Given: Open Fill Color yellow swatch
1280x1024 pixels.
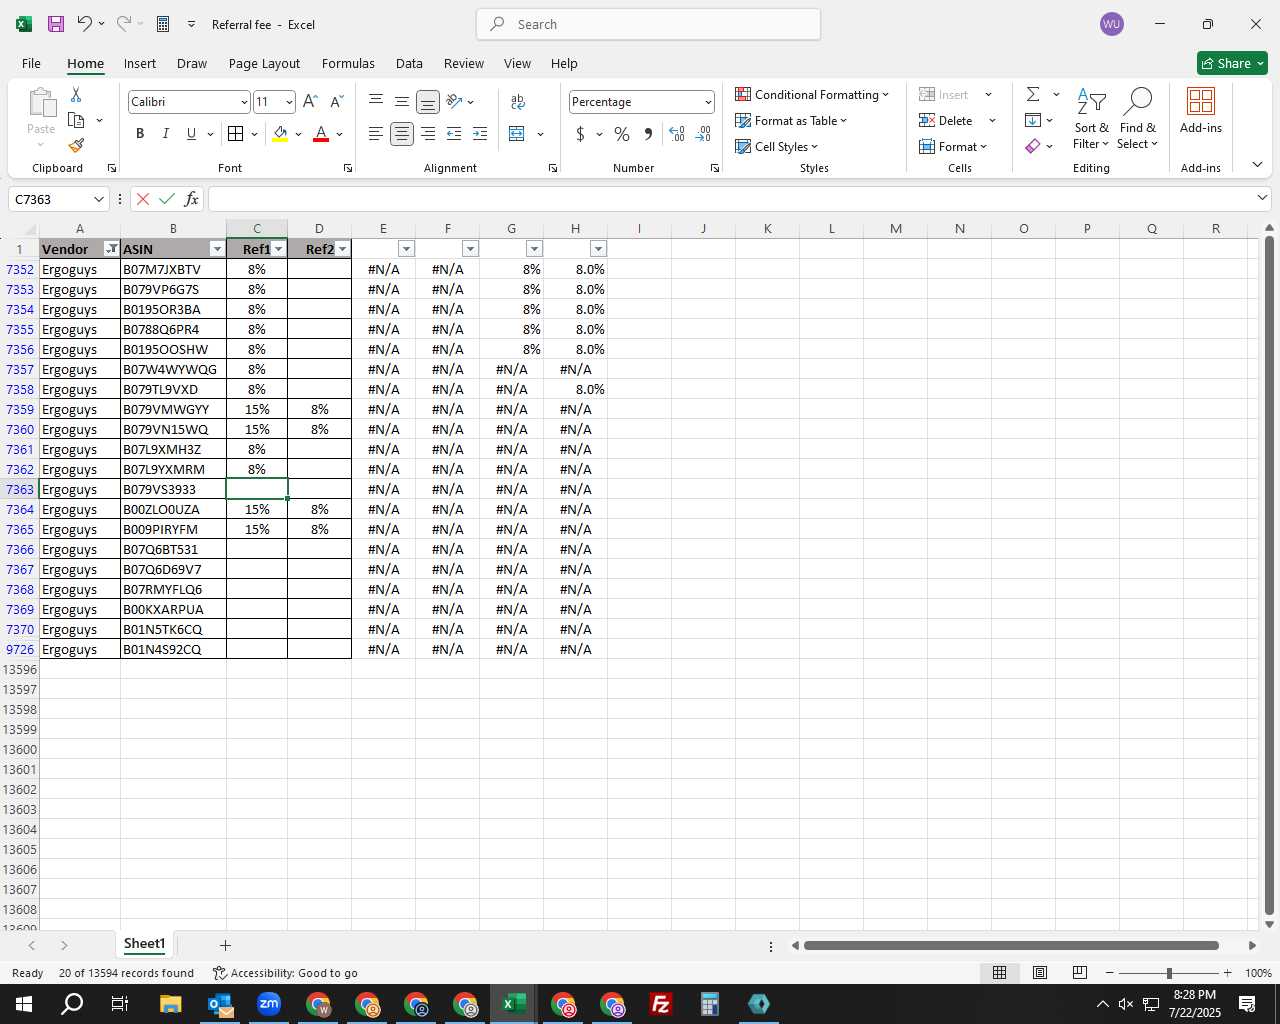Looking at the screenshot, I should [x=280, y=134].
